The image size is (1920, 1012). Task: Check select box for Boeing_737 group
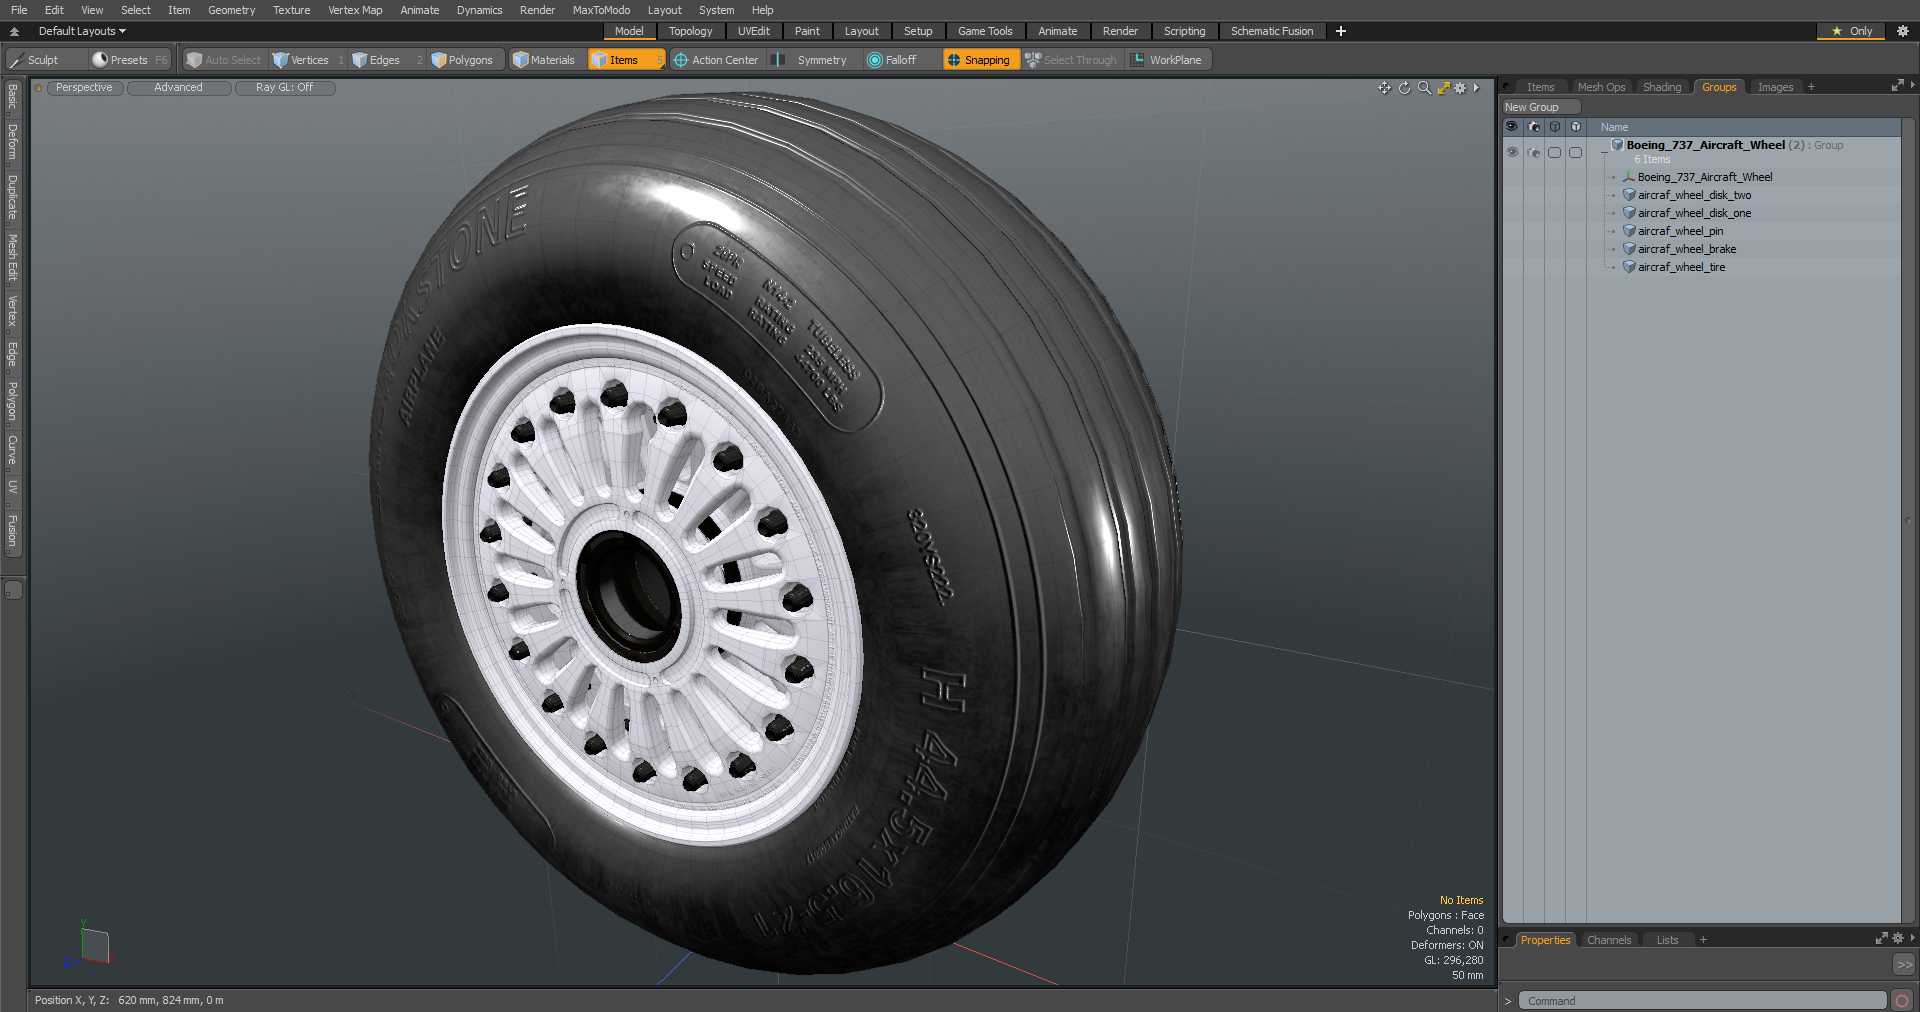[x=1575, y=152]
